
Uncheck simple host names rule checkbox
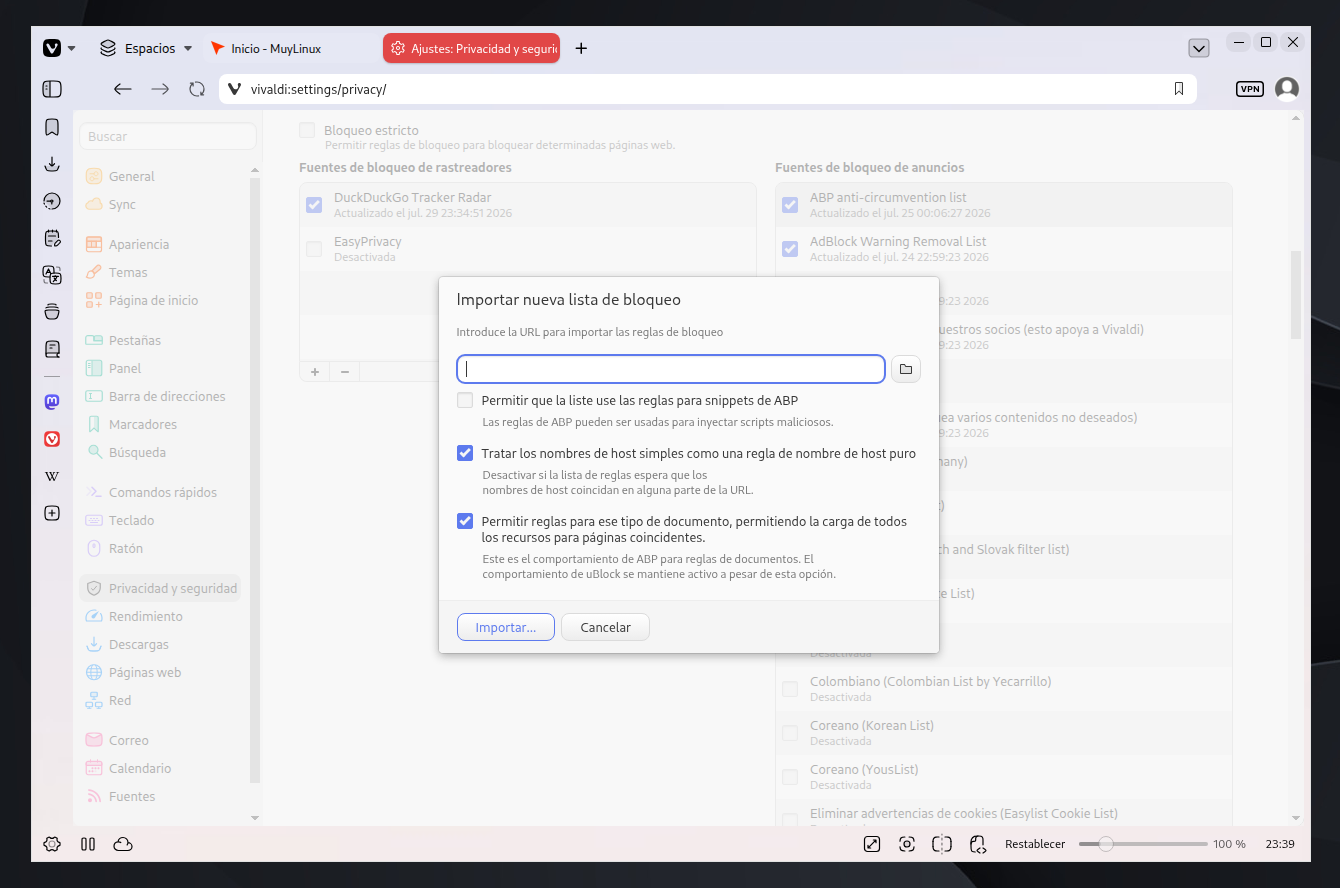coord(465,453)
